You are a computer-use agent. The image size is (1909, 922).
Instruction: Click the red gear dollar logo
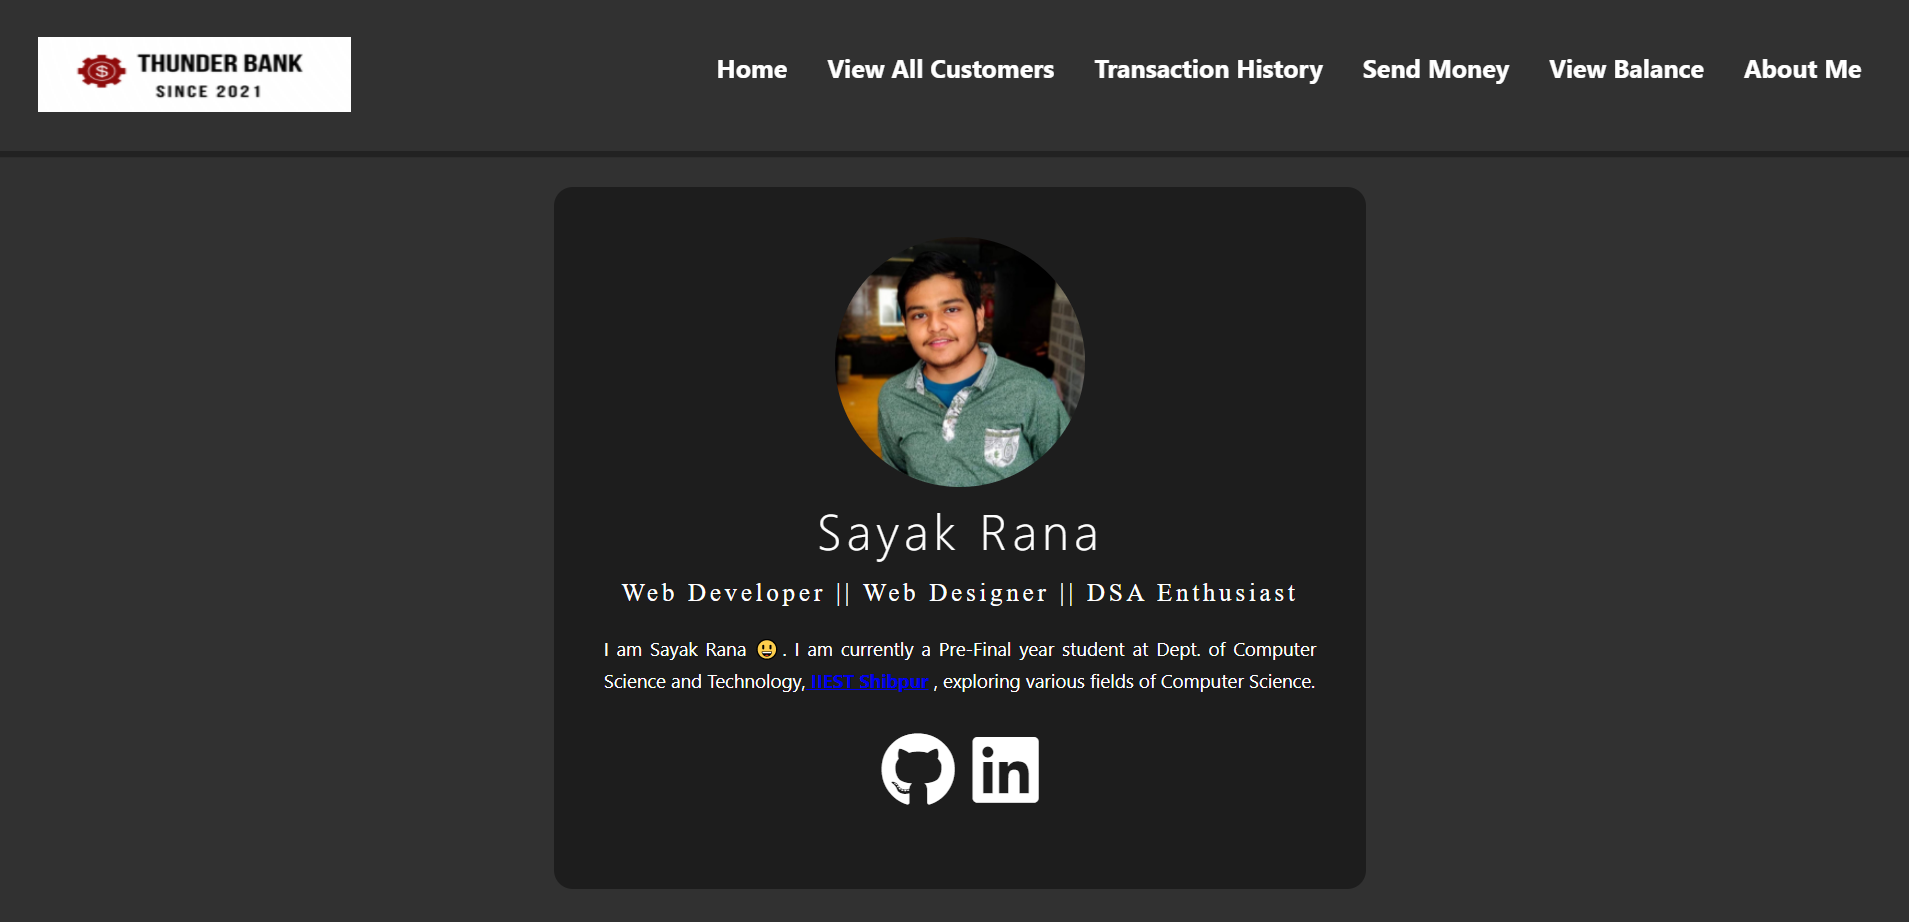point(100,72)
